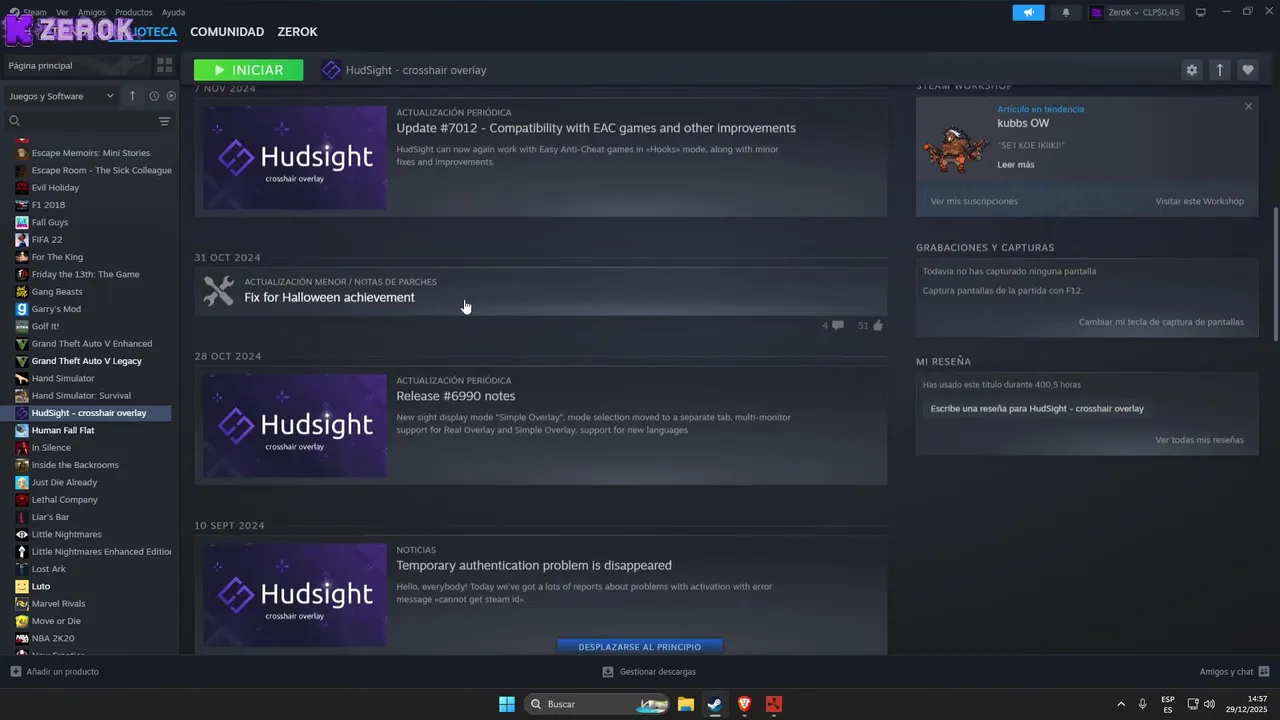
Task: Open the Ayuda menu
Action: coord(173,12)
